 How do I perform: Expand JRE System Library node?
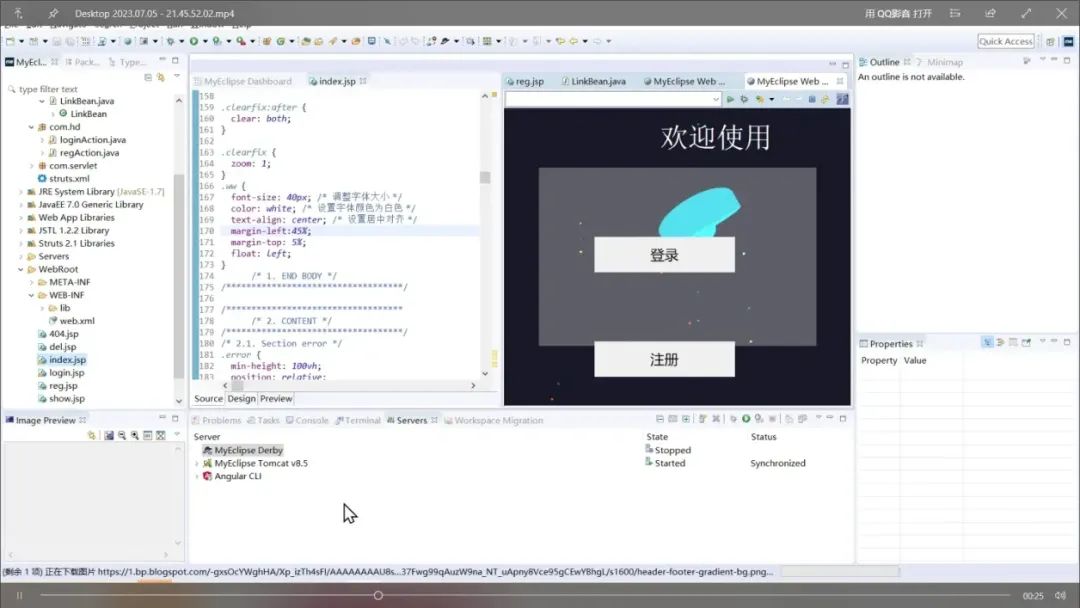point(21,192)
